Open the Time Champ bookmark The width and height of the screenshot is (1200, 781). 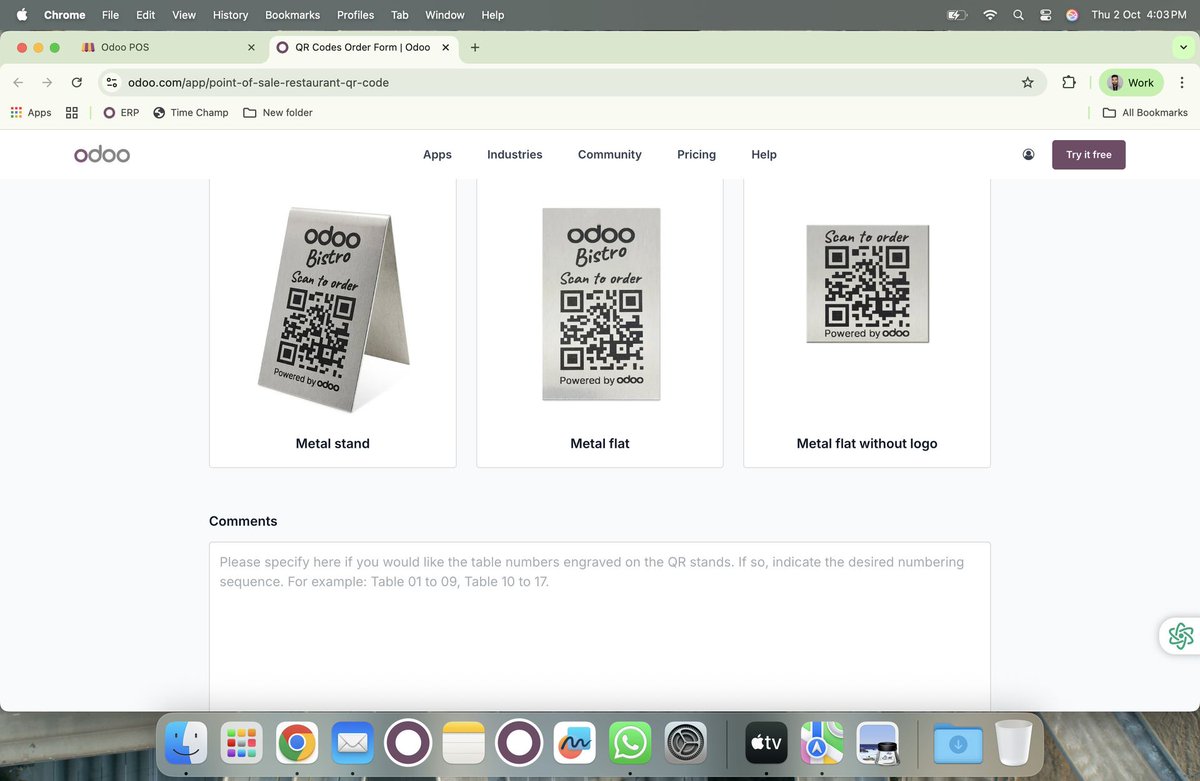pos(191,113)
